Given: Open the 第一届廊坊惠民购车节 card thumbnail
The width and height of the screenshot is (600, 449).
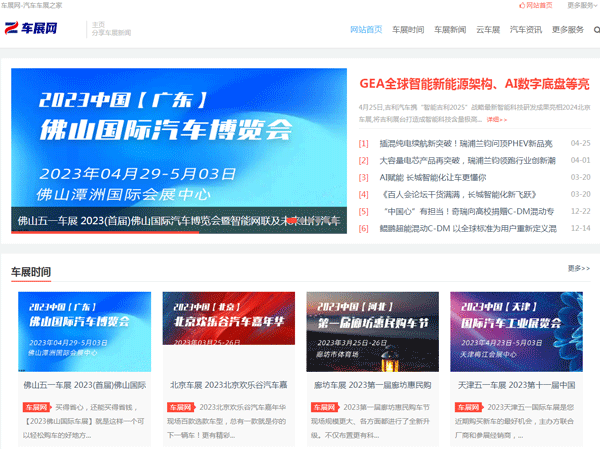Looking at the screenshot, I should (373, 331).
